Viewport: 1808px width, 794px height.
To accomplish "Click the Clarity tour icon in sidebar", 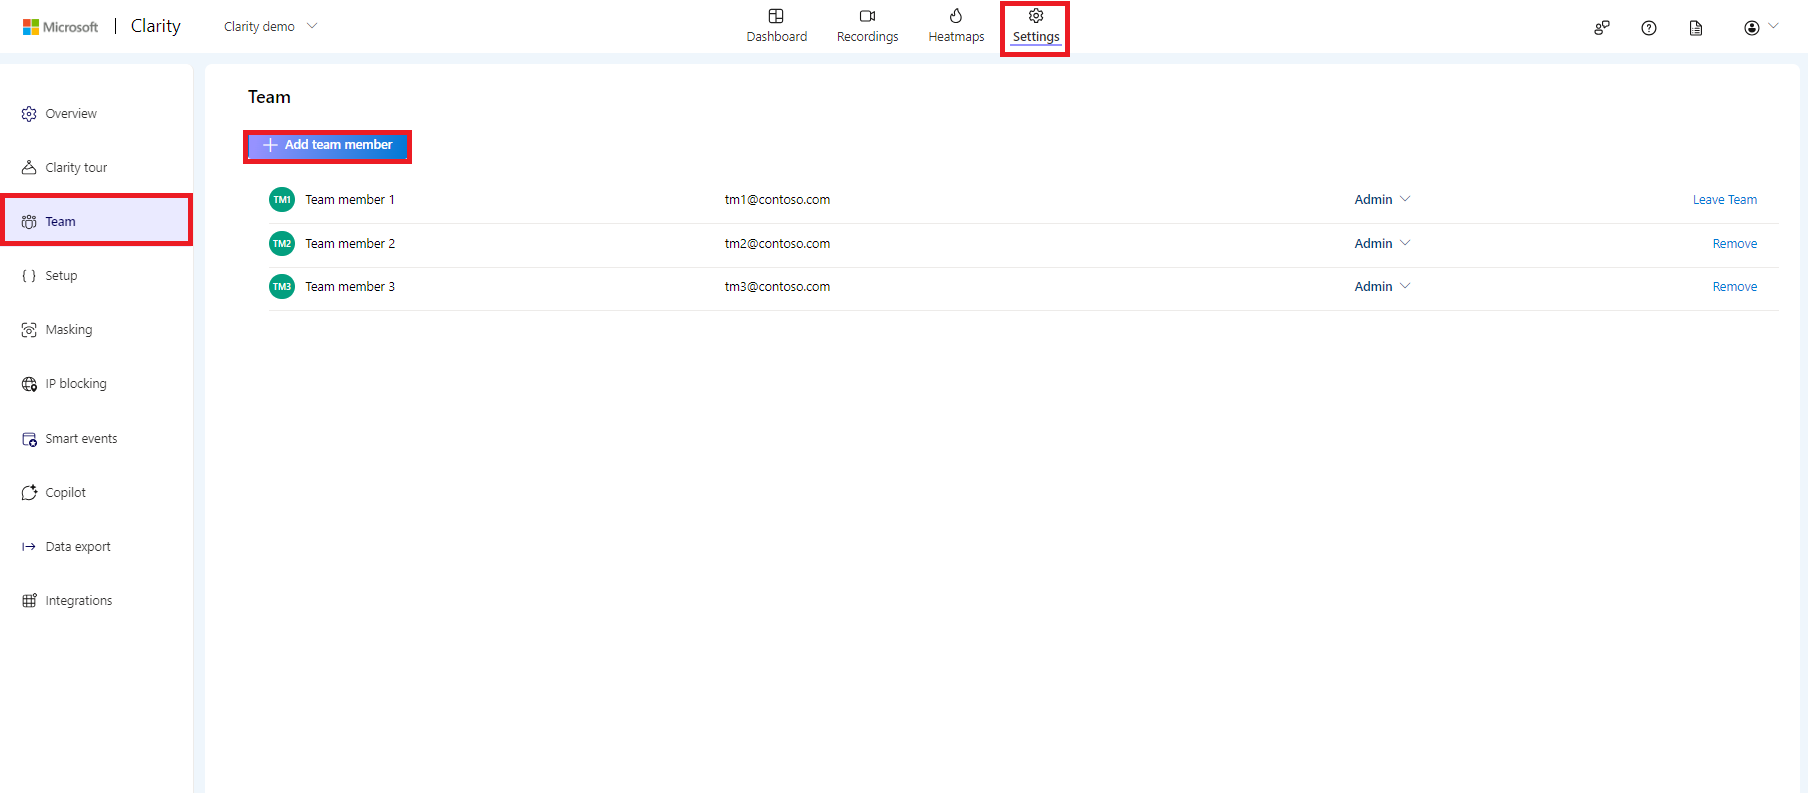I will pos(29,168).
